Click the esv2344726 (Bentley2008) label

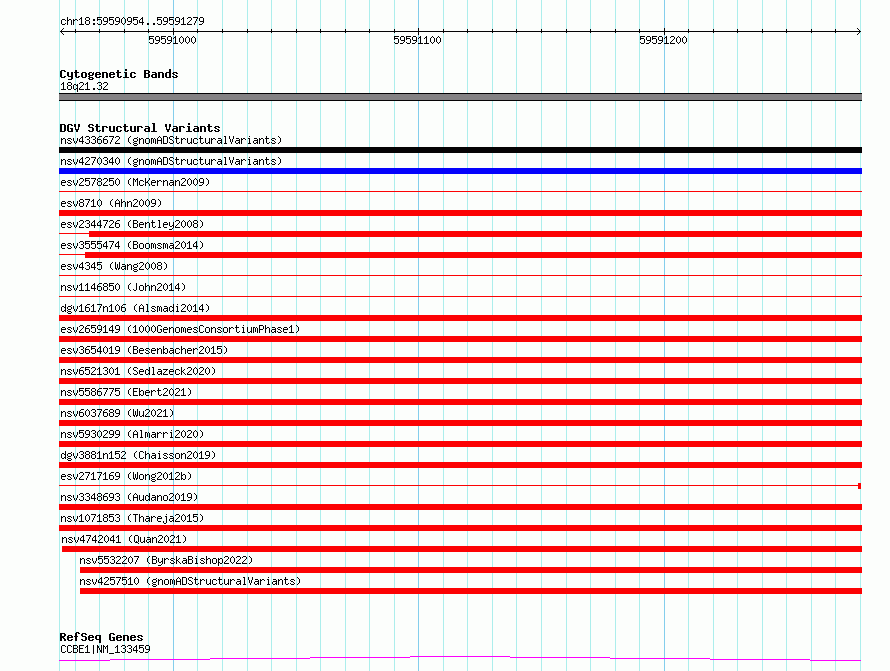coord(132,224)
